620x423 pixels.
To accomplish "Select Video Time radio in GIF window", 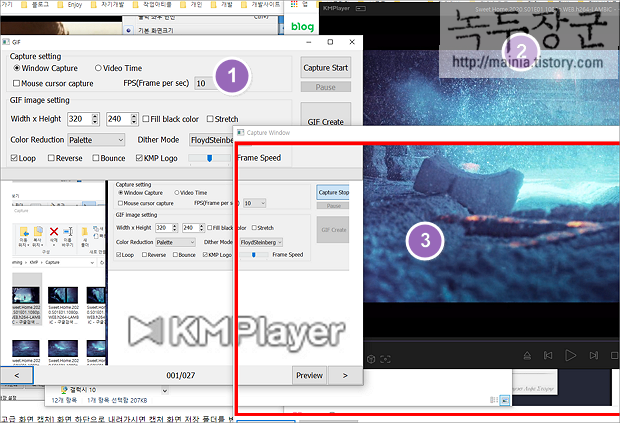I will (98, 68).
